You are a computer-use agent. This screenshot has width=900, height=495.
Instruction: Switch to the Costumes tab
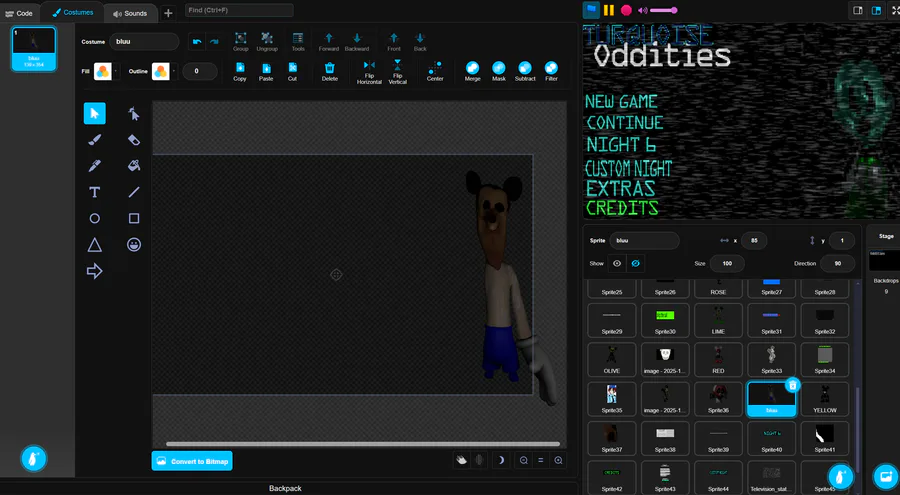pyautogui.click(x=73, y=12)
